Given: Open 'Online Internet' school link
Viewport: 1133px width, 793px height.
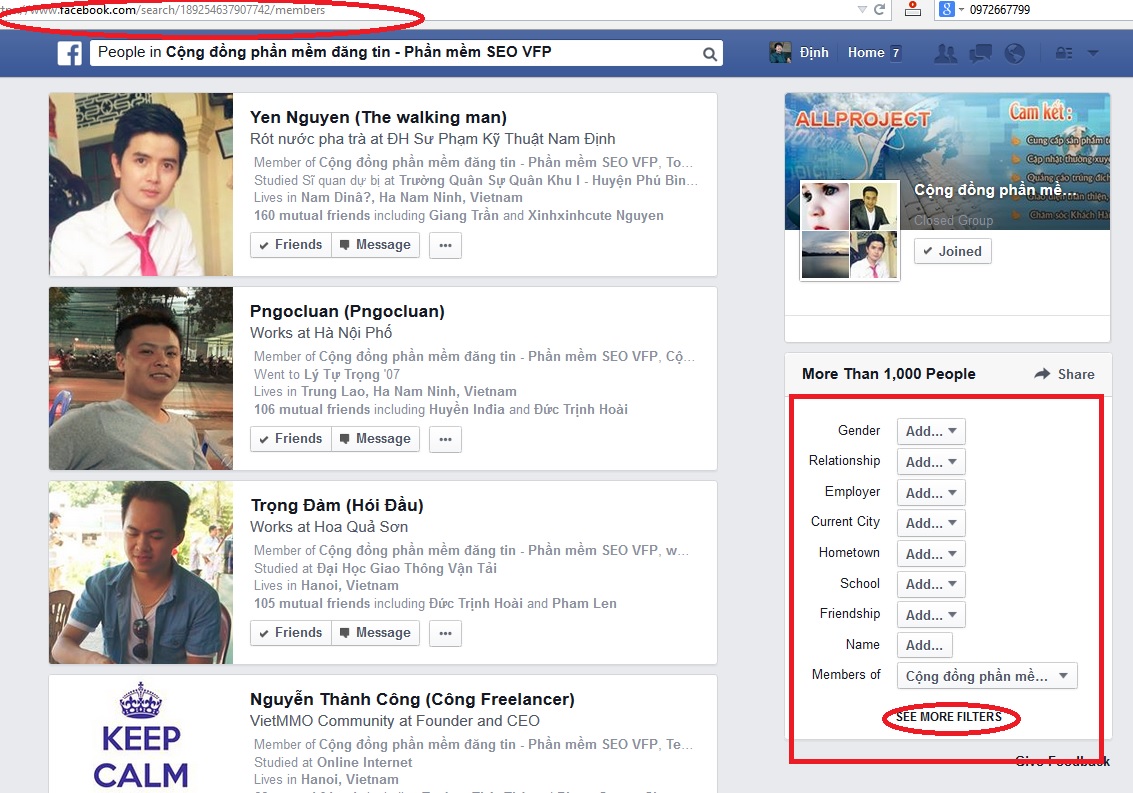Looking at the screenshot, I should [x=365, y=762].
